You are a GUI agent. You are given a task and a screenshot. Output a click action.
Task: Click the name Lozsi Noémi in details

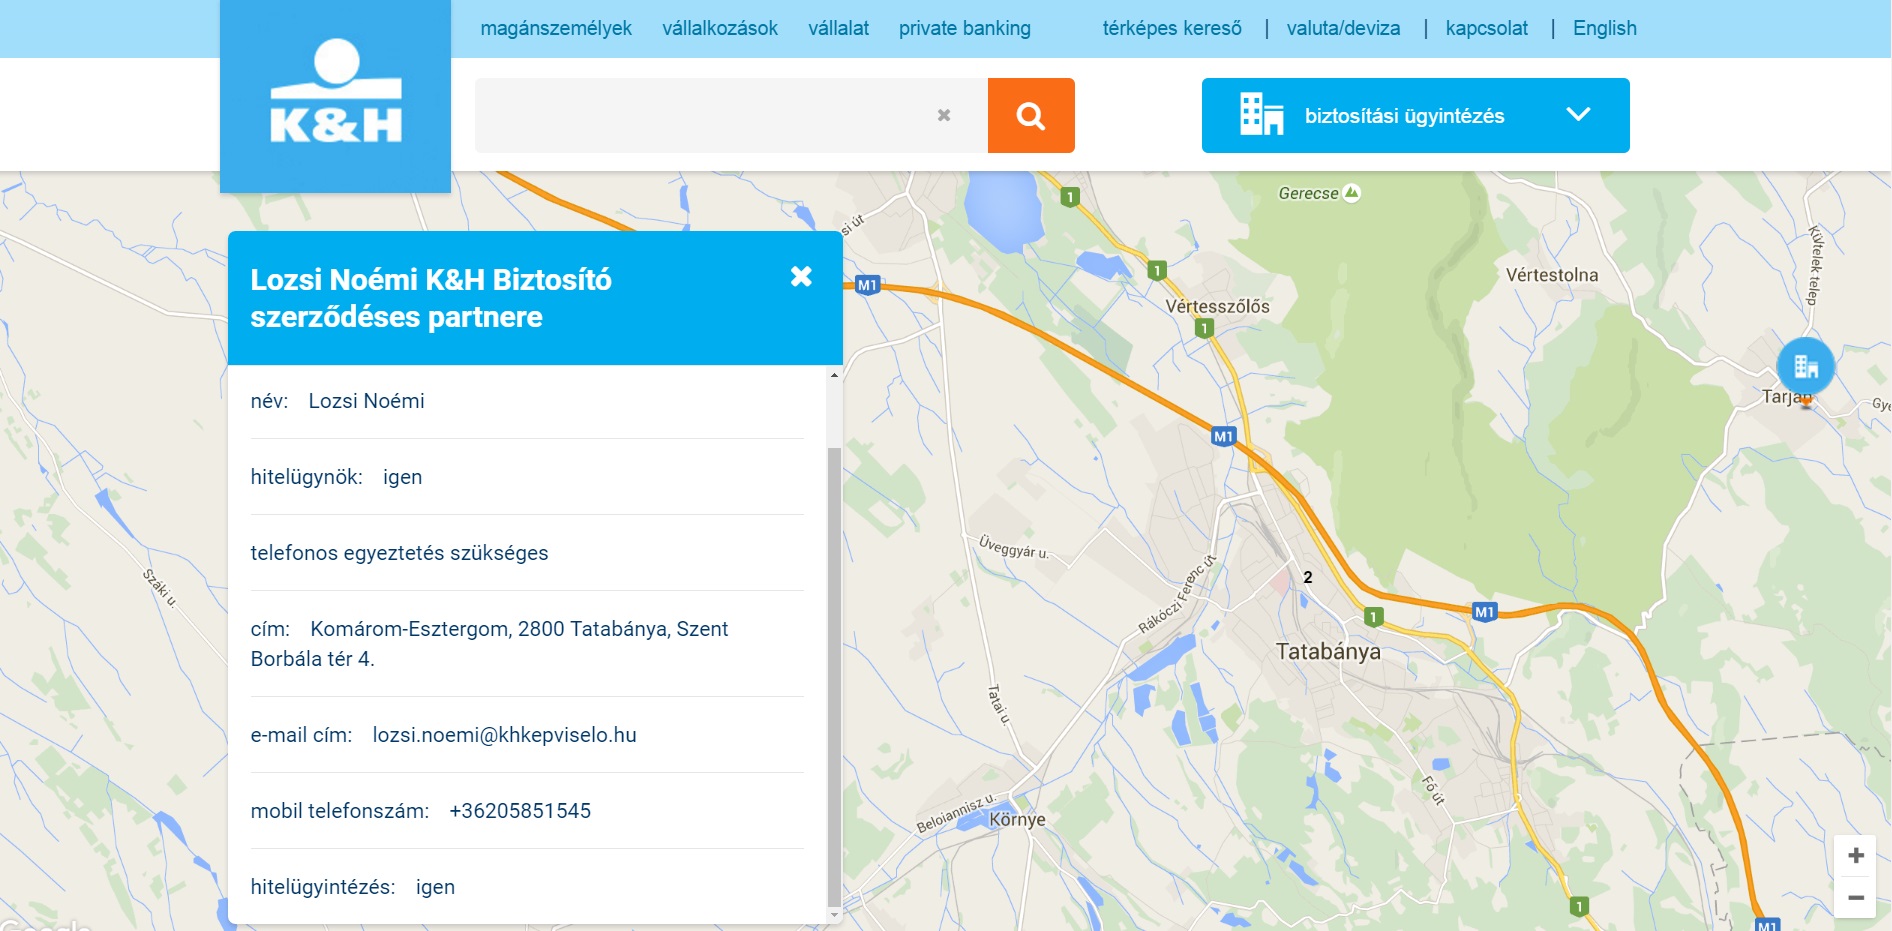point(366,401)
